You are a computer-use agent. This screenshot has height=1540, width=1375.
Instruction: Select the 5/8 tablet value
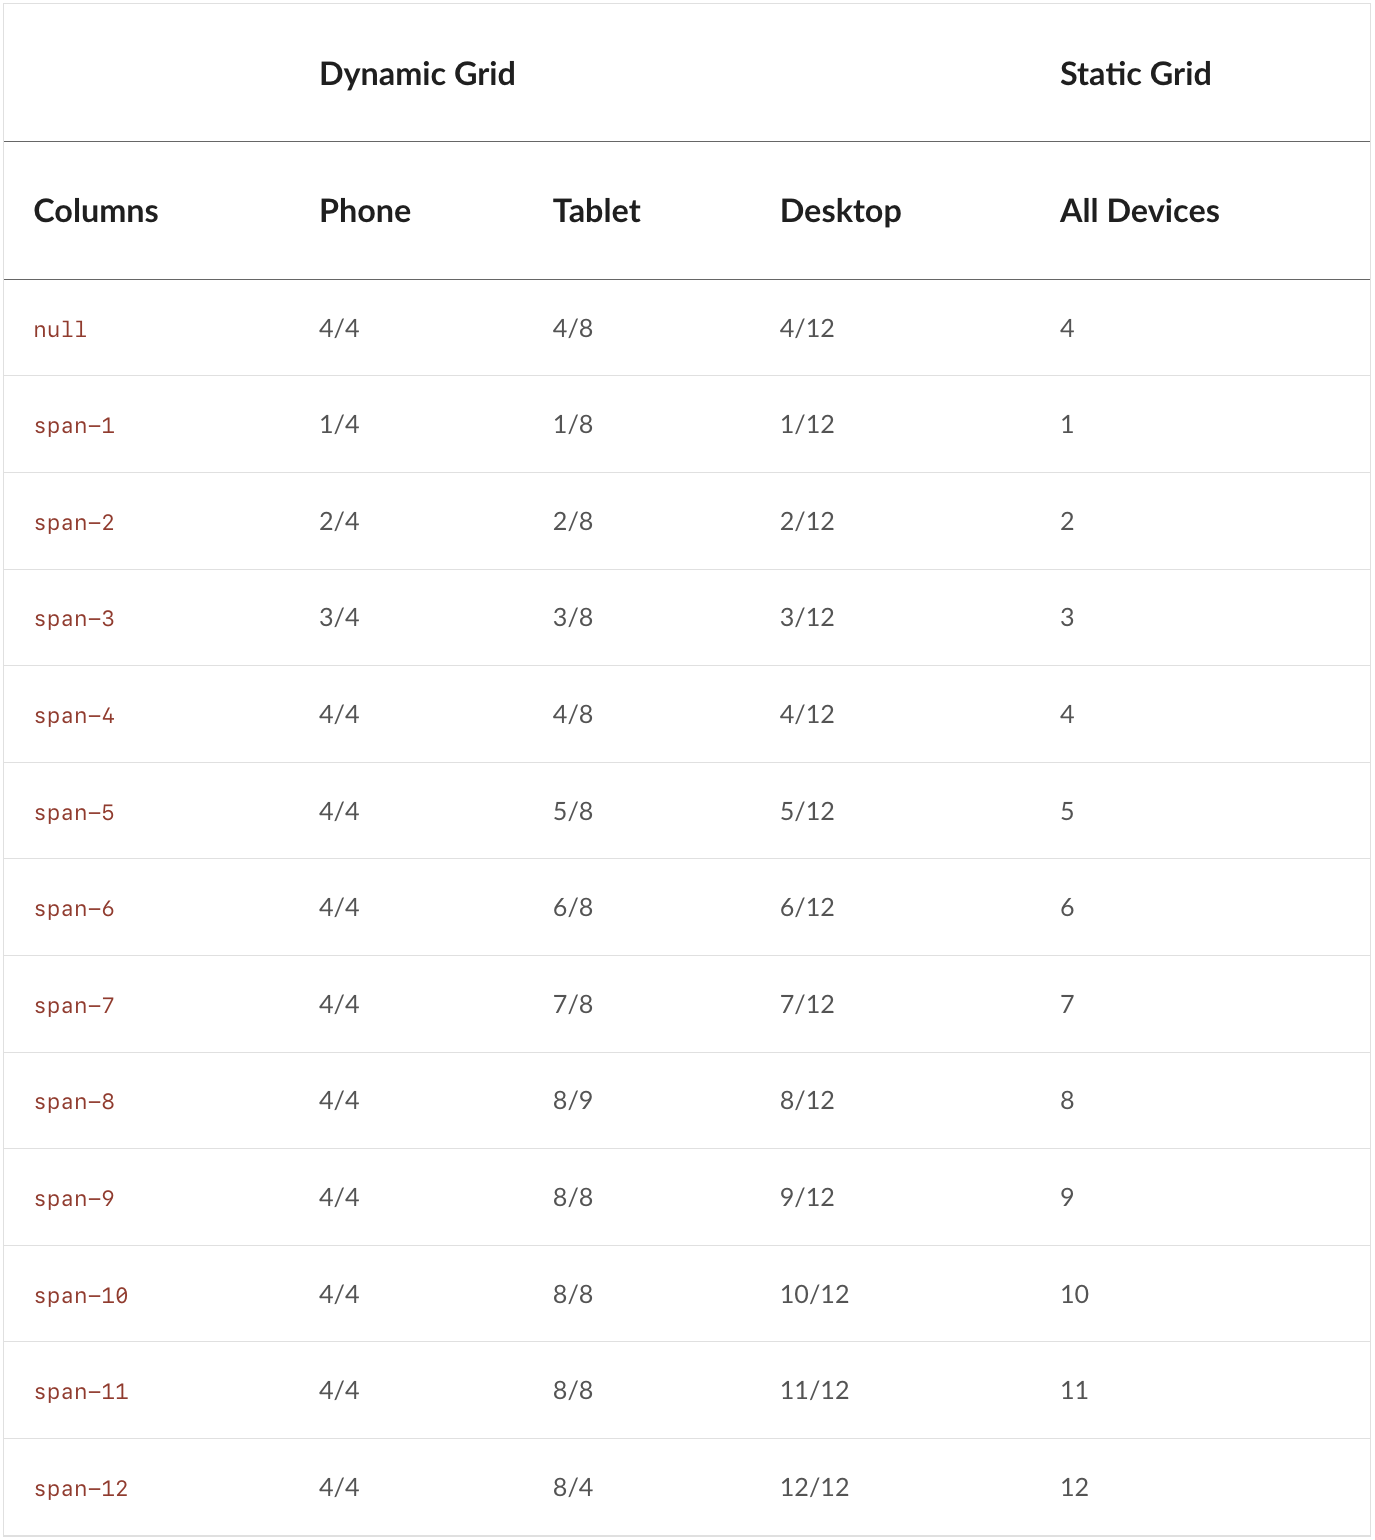[x=572, y=812]
